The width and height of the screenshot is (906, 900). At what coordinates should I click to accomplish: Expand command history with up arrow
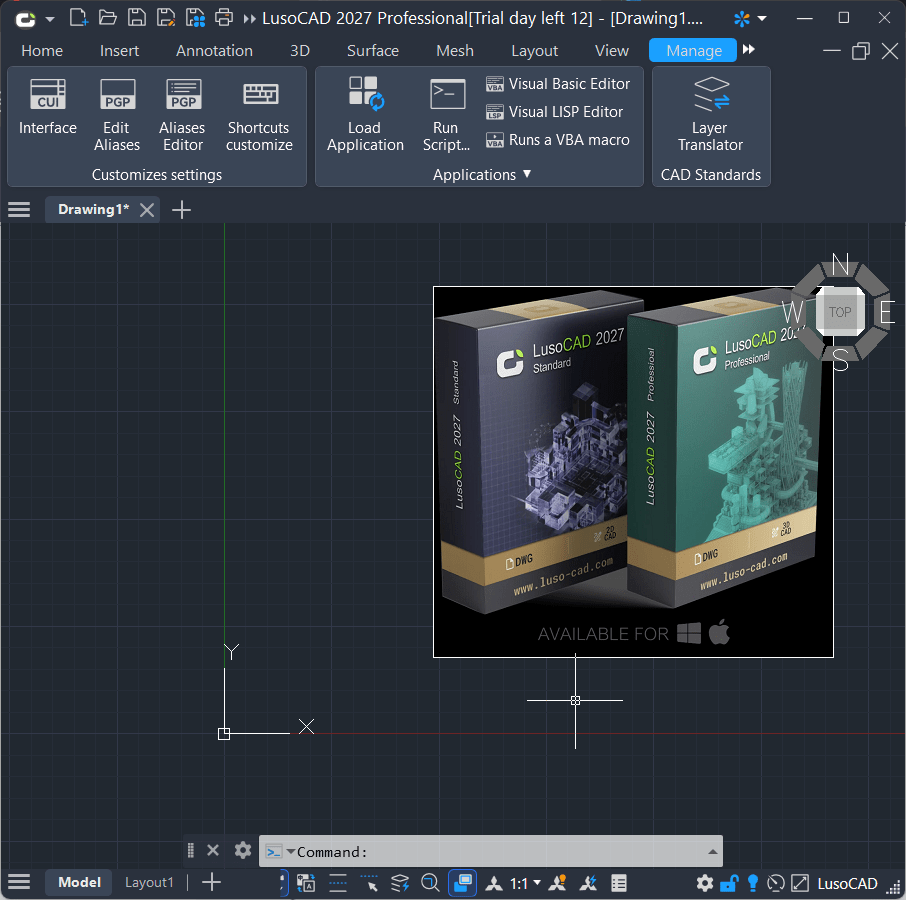pyautogui.click(x=712, y=851)
